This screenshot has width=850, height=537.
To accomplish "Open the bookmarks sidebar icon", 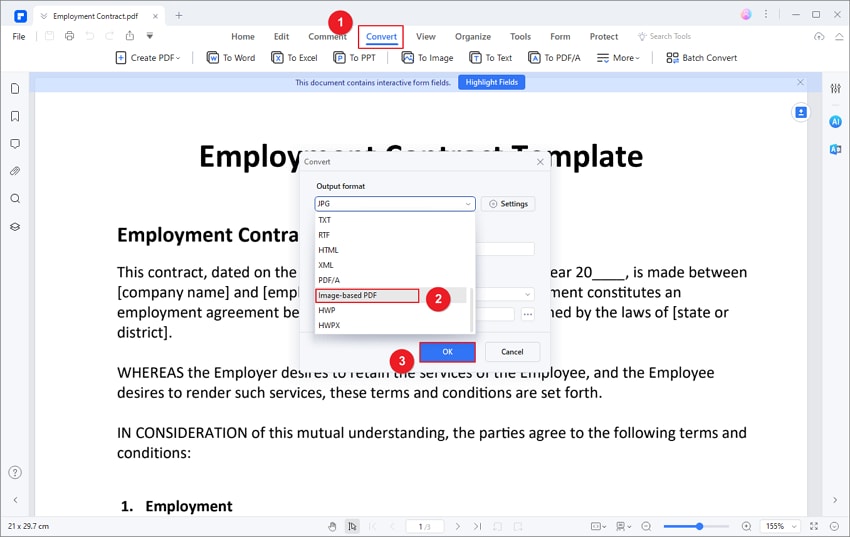I will click(x=15, y=116).
